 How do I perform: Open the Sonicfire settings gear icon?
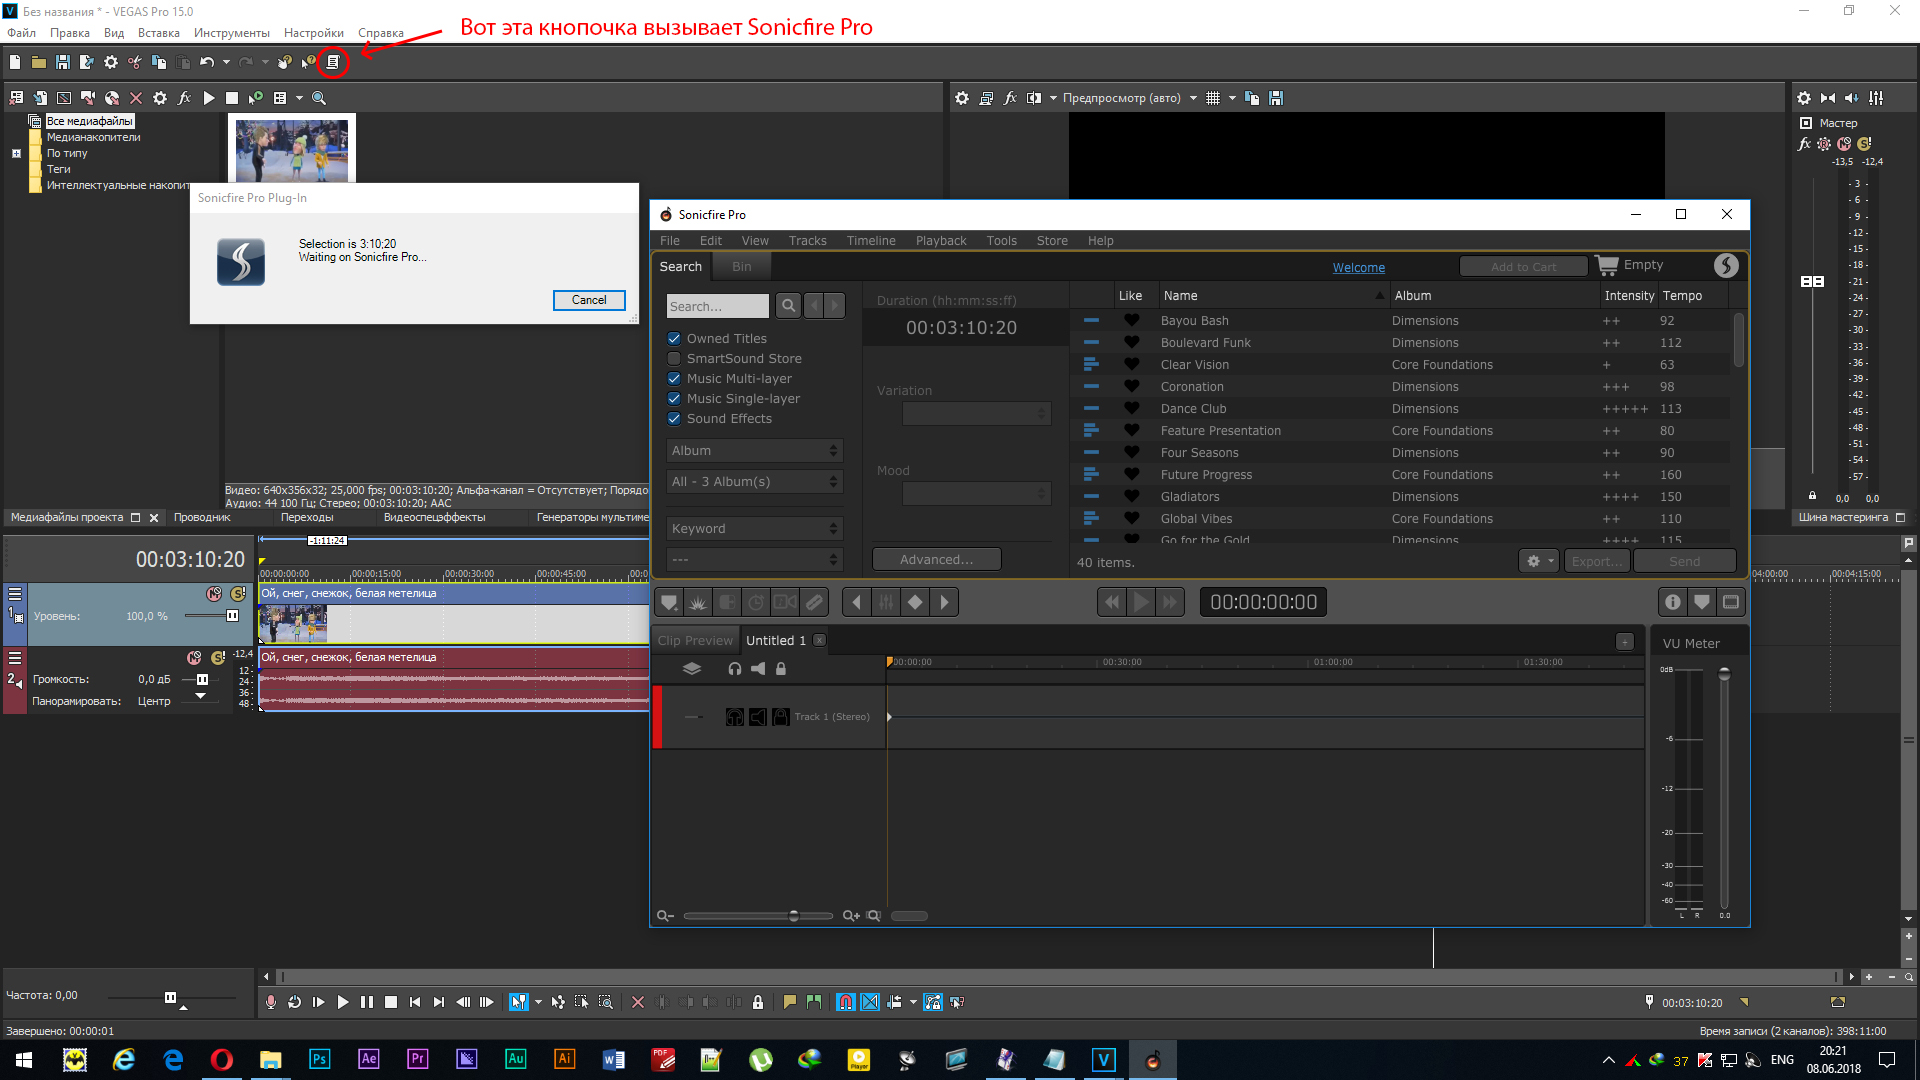point(1534,561)
